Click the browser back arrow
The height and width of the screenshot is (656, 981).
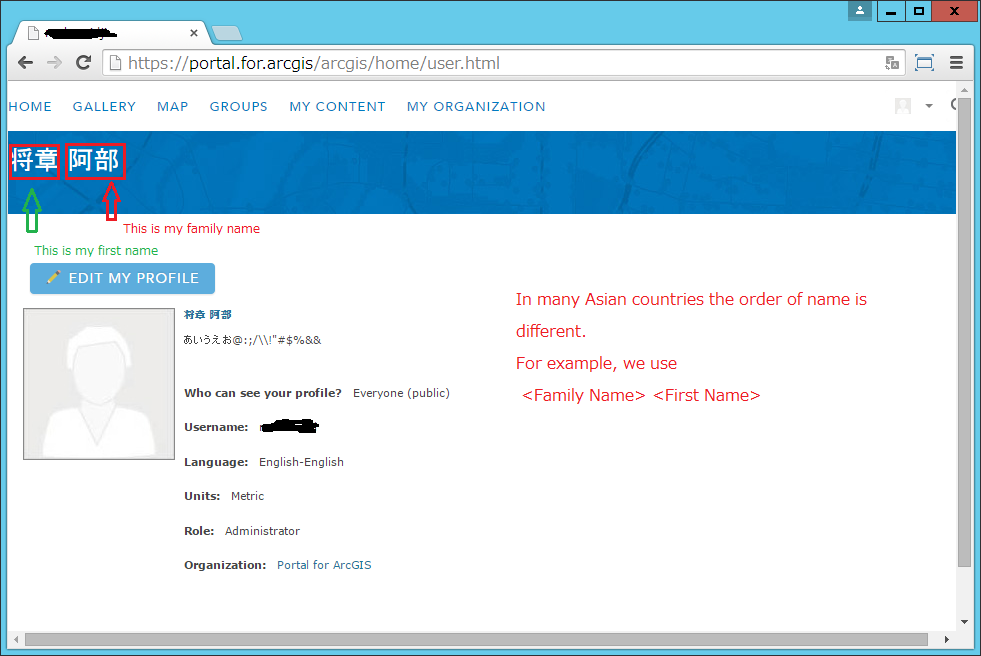(x=26, y=63)
